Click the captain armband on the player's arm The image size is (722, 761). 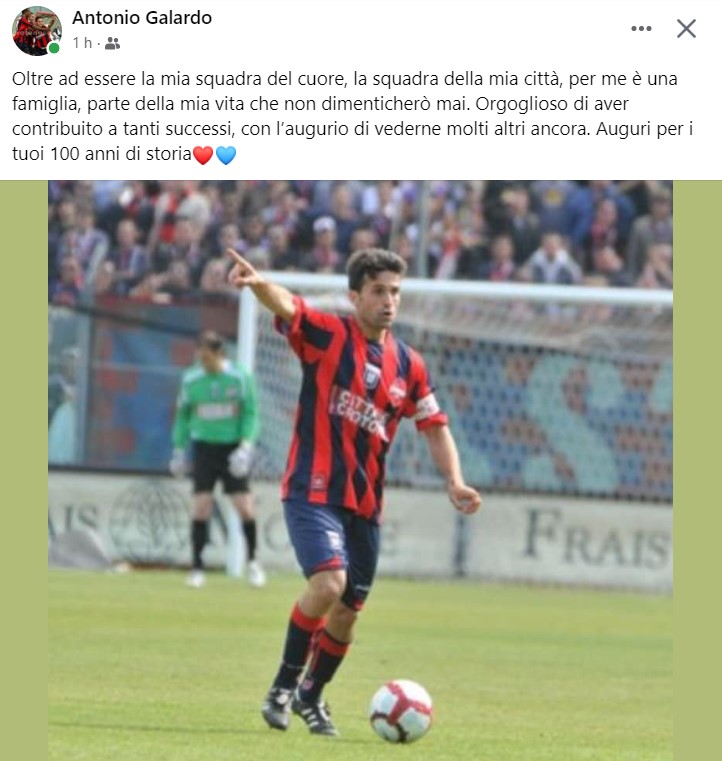pos(427,407)
